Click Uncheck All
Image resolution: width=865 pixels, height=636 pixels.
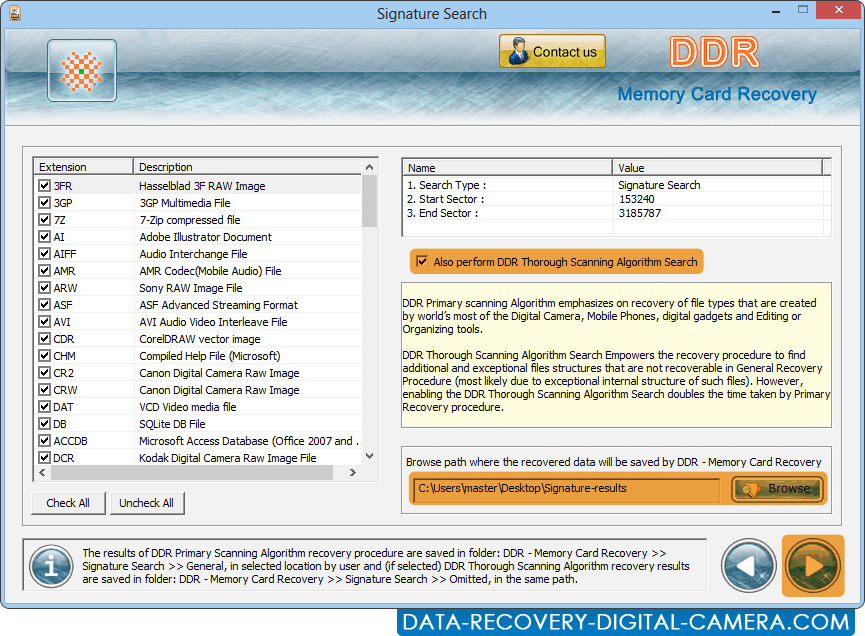tap(147, 503)
